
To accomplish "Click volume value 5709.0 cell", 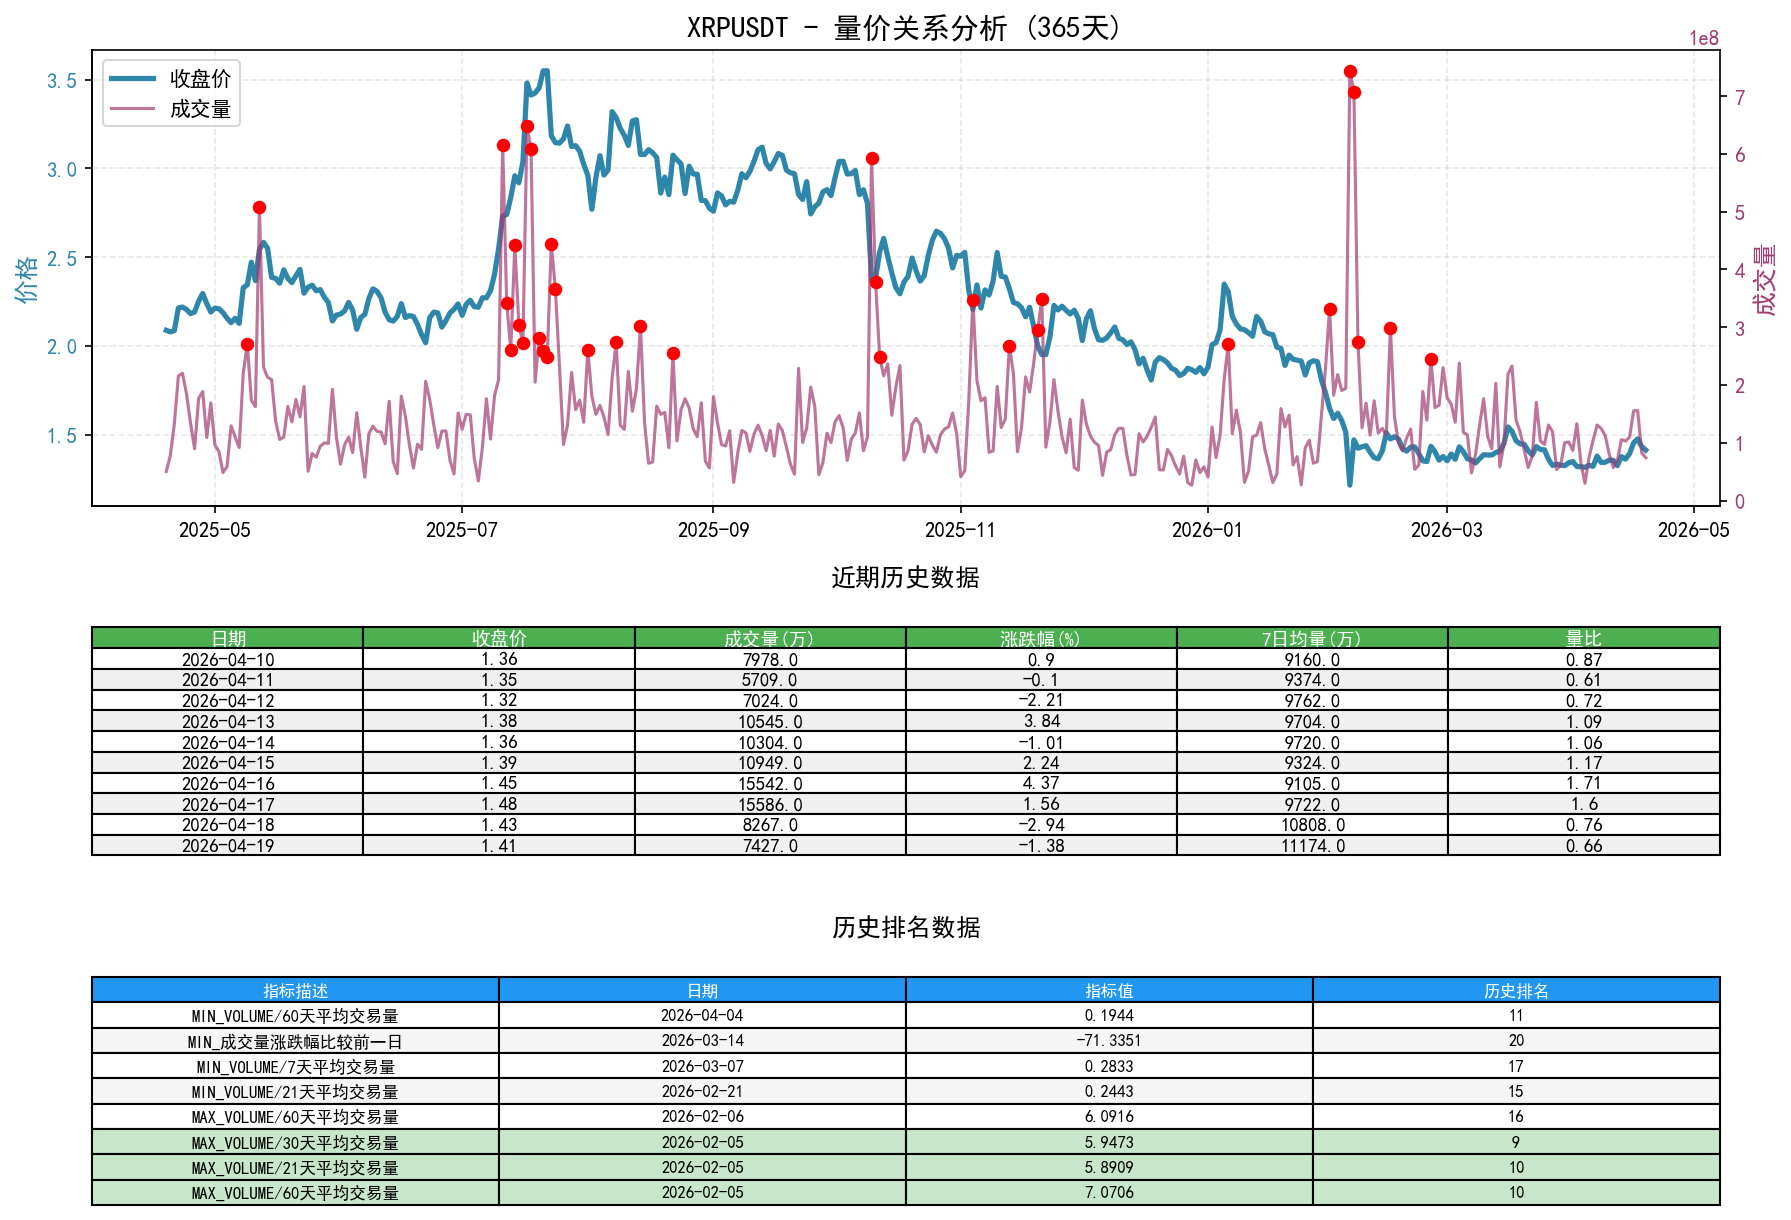I will (x=770, y=680).
